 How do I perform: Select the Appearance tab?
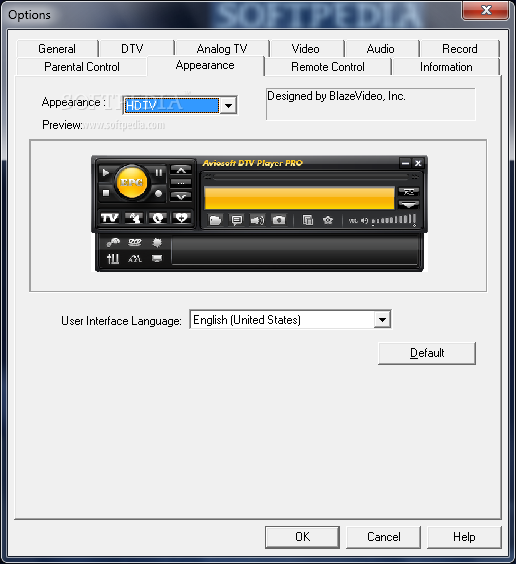point(205,65)
